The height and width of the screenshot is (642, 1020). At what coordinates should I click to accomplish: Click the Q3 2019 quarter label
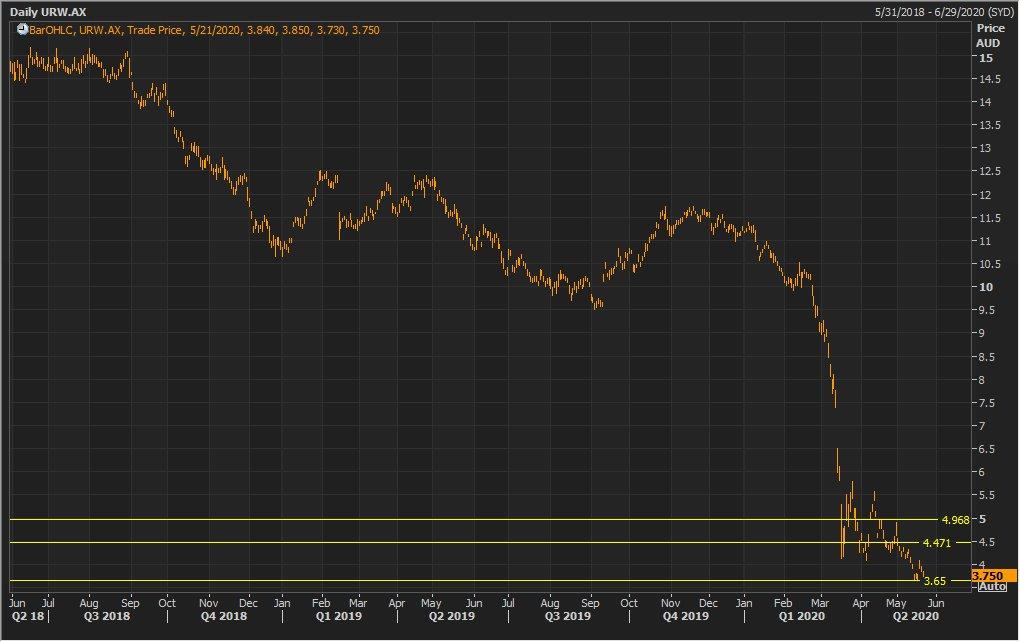click(567, 617)
